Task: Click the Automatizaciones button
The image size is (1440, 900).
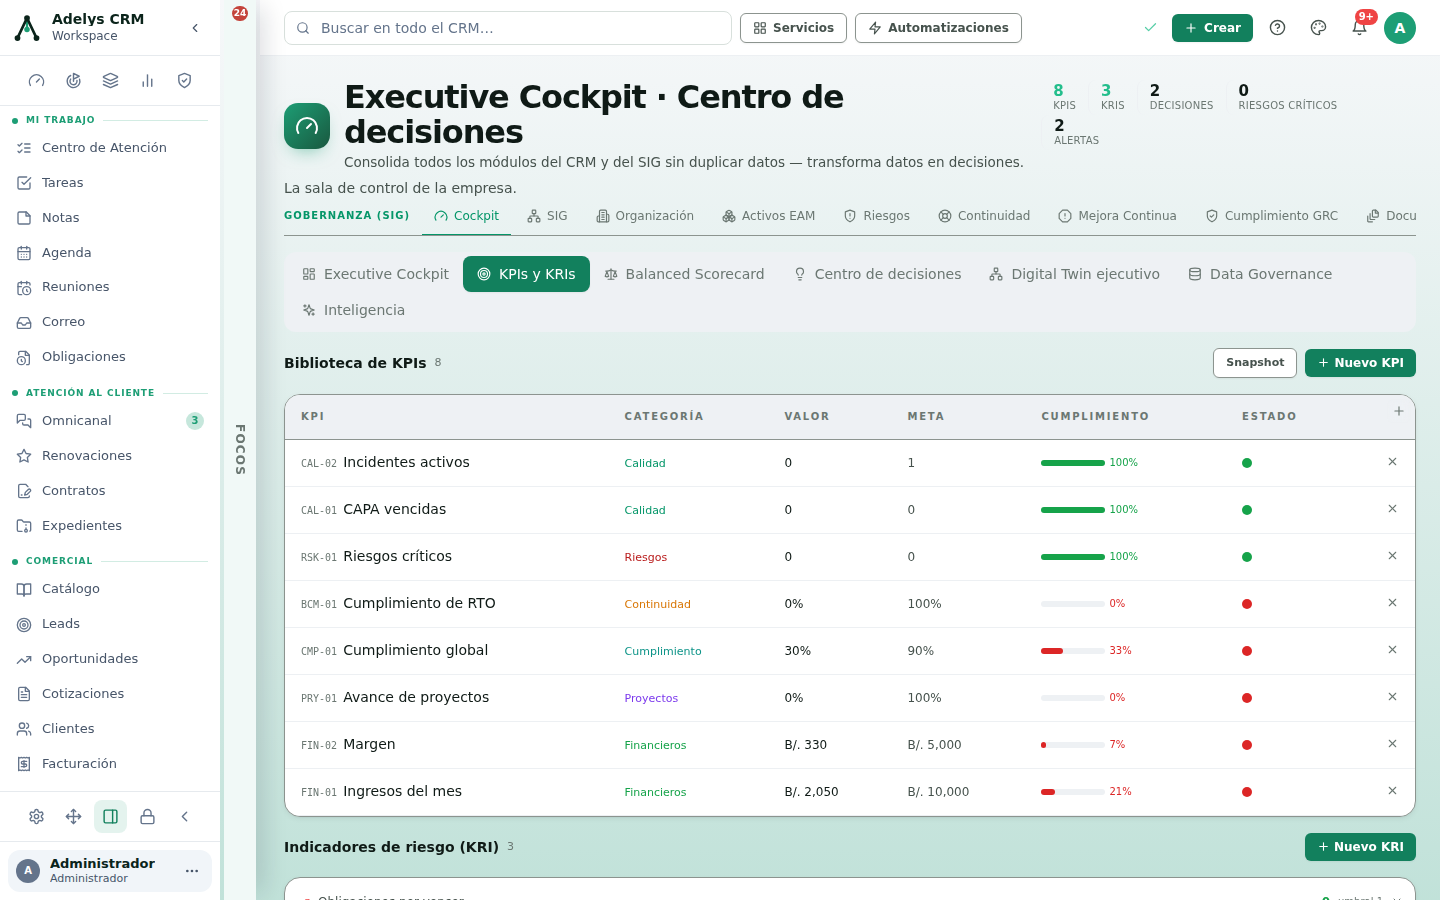Action: tap(938, 28)
